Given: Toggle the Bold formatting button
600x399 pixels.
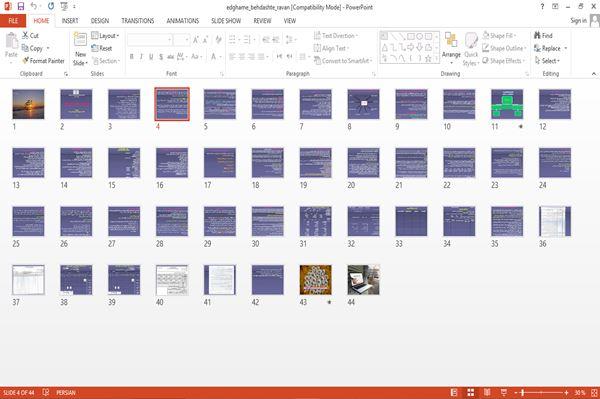Looking at the screenshot, I should click(131, 57).
